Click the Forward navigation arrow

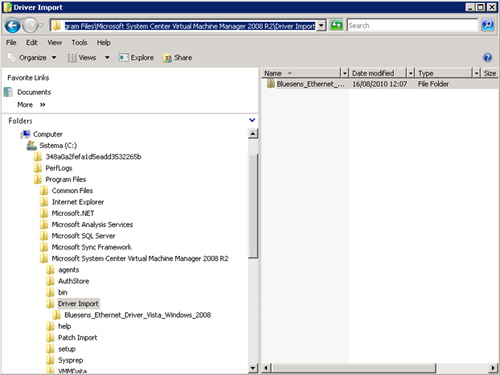30,26
